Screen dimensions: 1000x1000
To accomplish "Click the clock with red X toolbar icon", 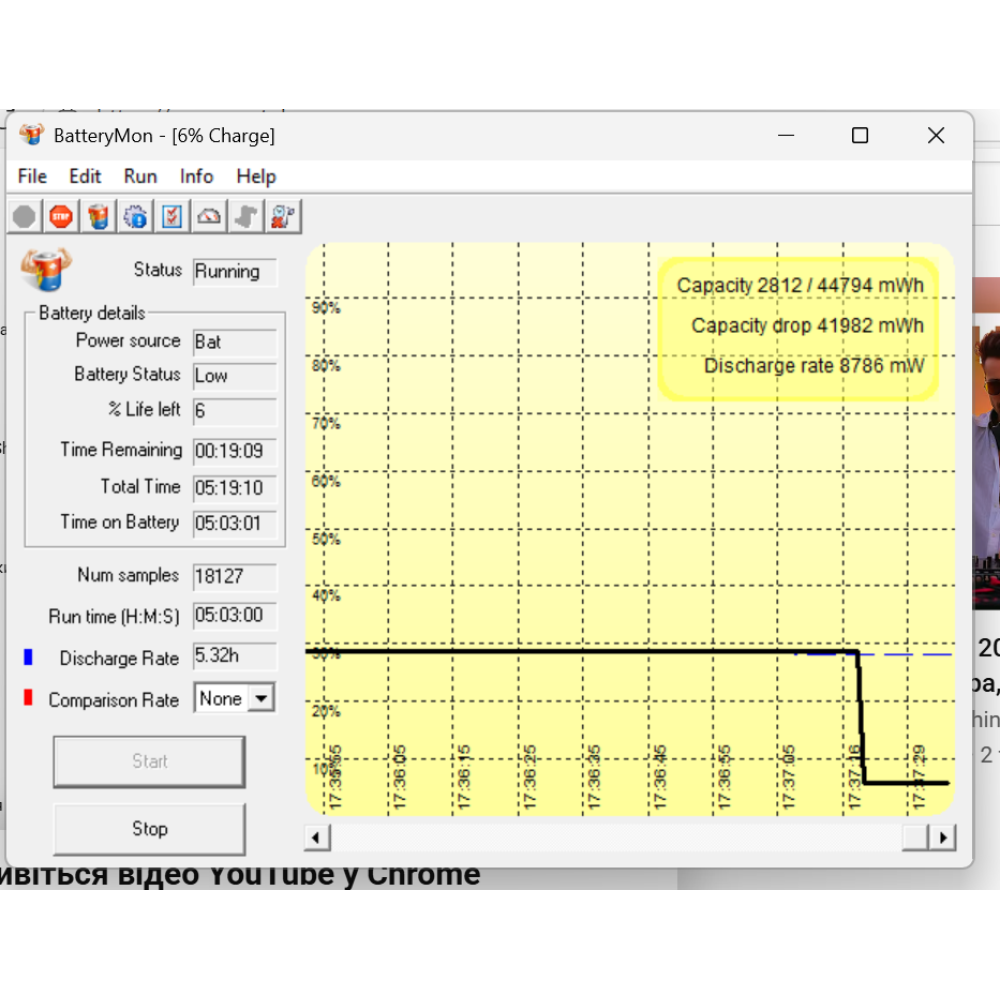I will coord(283,216).
